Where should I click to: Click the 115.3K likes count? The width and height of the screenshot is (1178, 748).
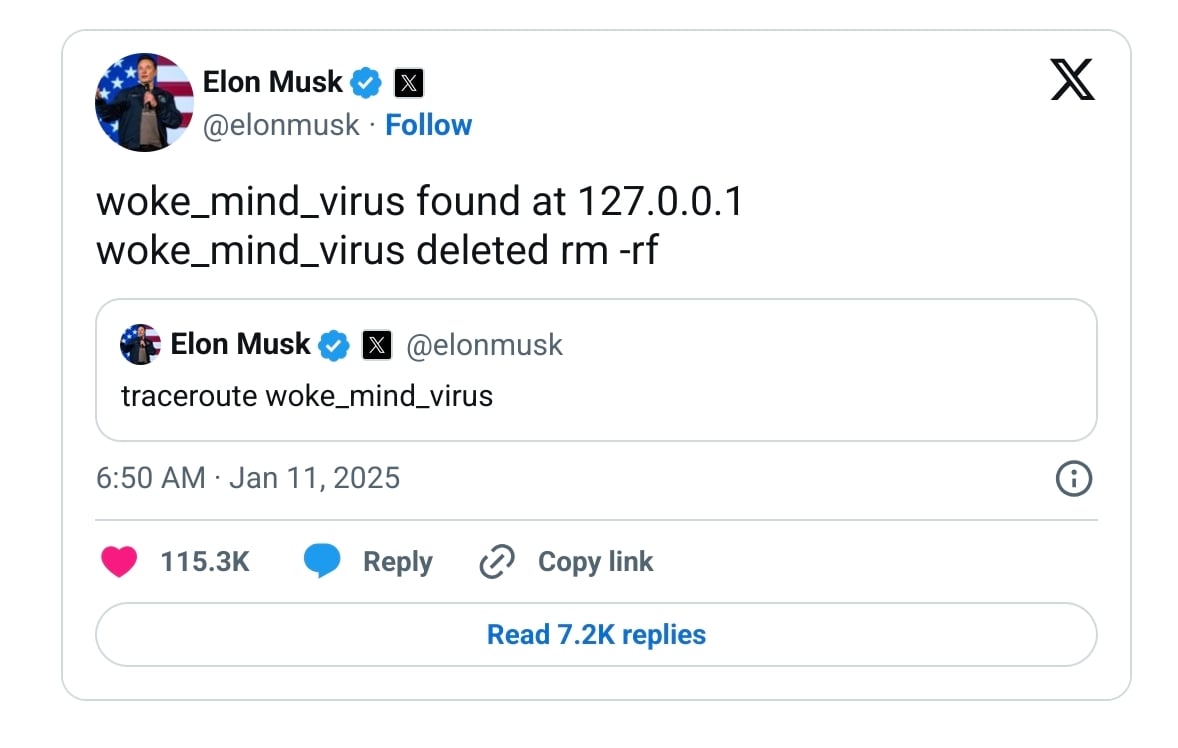pyautogui.click(x=204, y=562)
